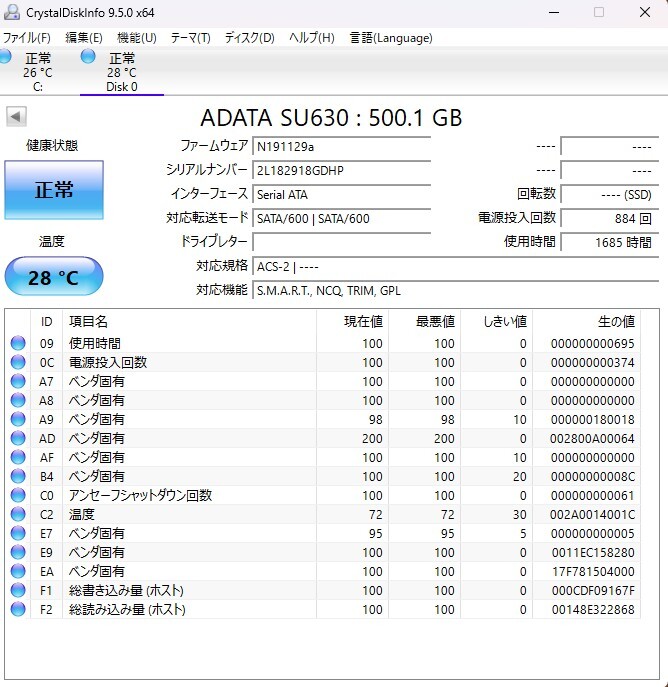668x687 pixels.
Task: Close the CrystalDiskInfo window
Action: coord(645,12)
